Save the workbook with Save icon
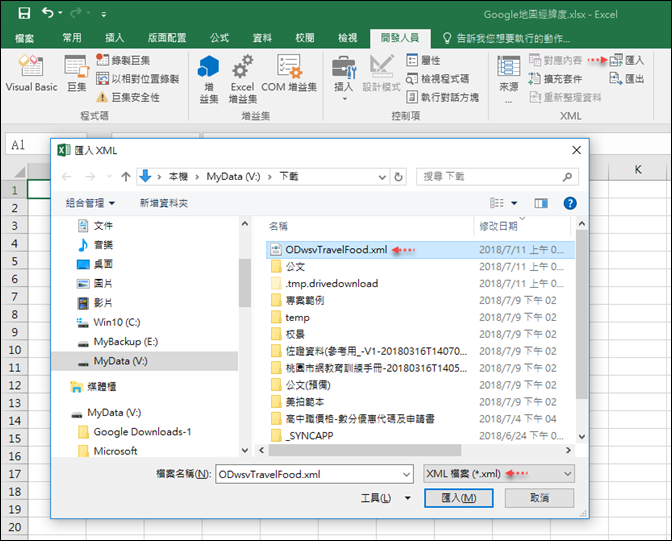This screenshot has height=541, width=672. pyautogui.click(x=24, y=13)
